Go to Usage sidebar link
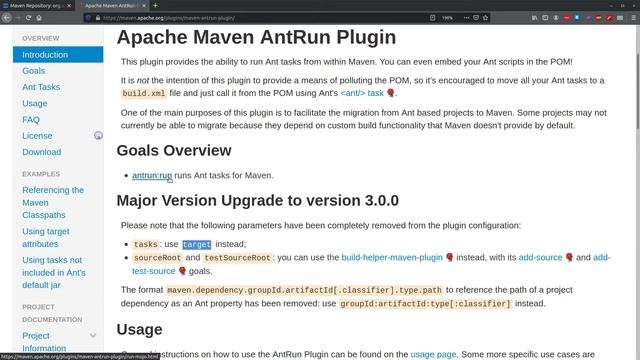Screen dimensions: 640x360 click(x=35, y=103)
